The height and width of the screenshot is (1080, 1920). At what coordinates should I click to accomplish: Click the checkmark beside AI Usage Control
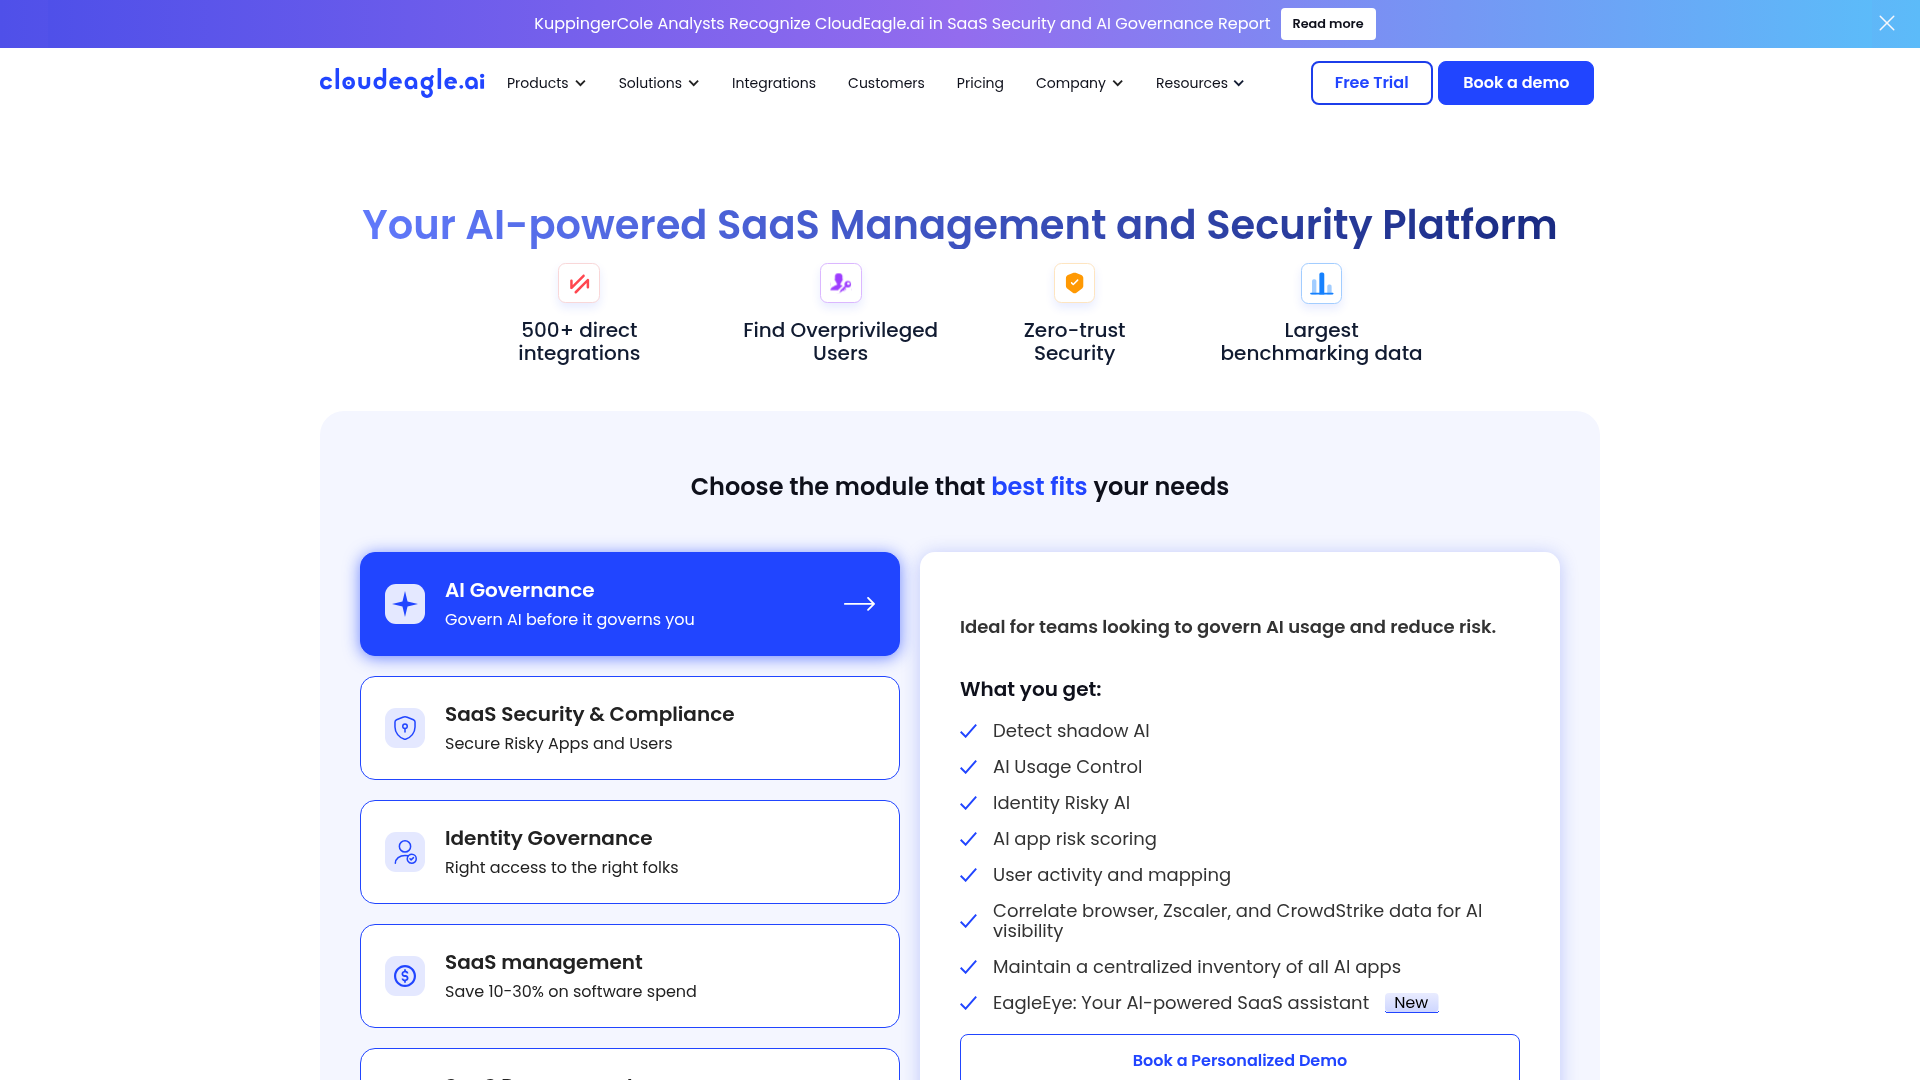[968, 767]
